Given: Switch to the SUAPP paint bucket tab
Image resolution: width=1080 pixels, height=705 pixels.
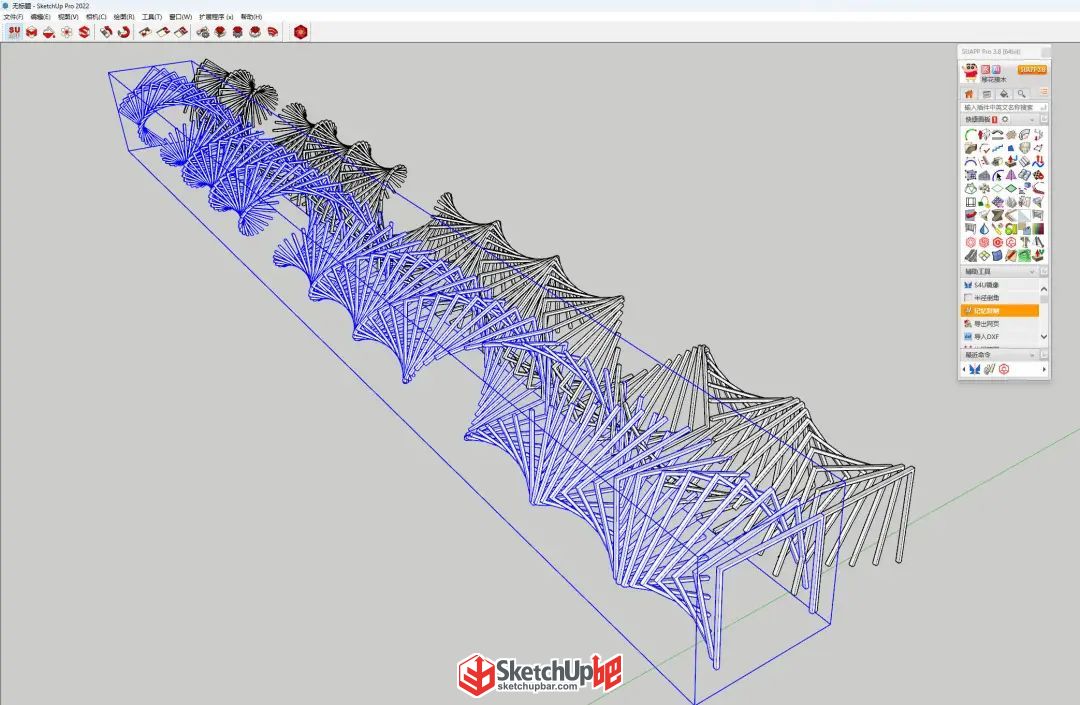Looking at the screenshot, I should (x=1004, y=94).
